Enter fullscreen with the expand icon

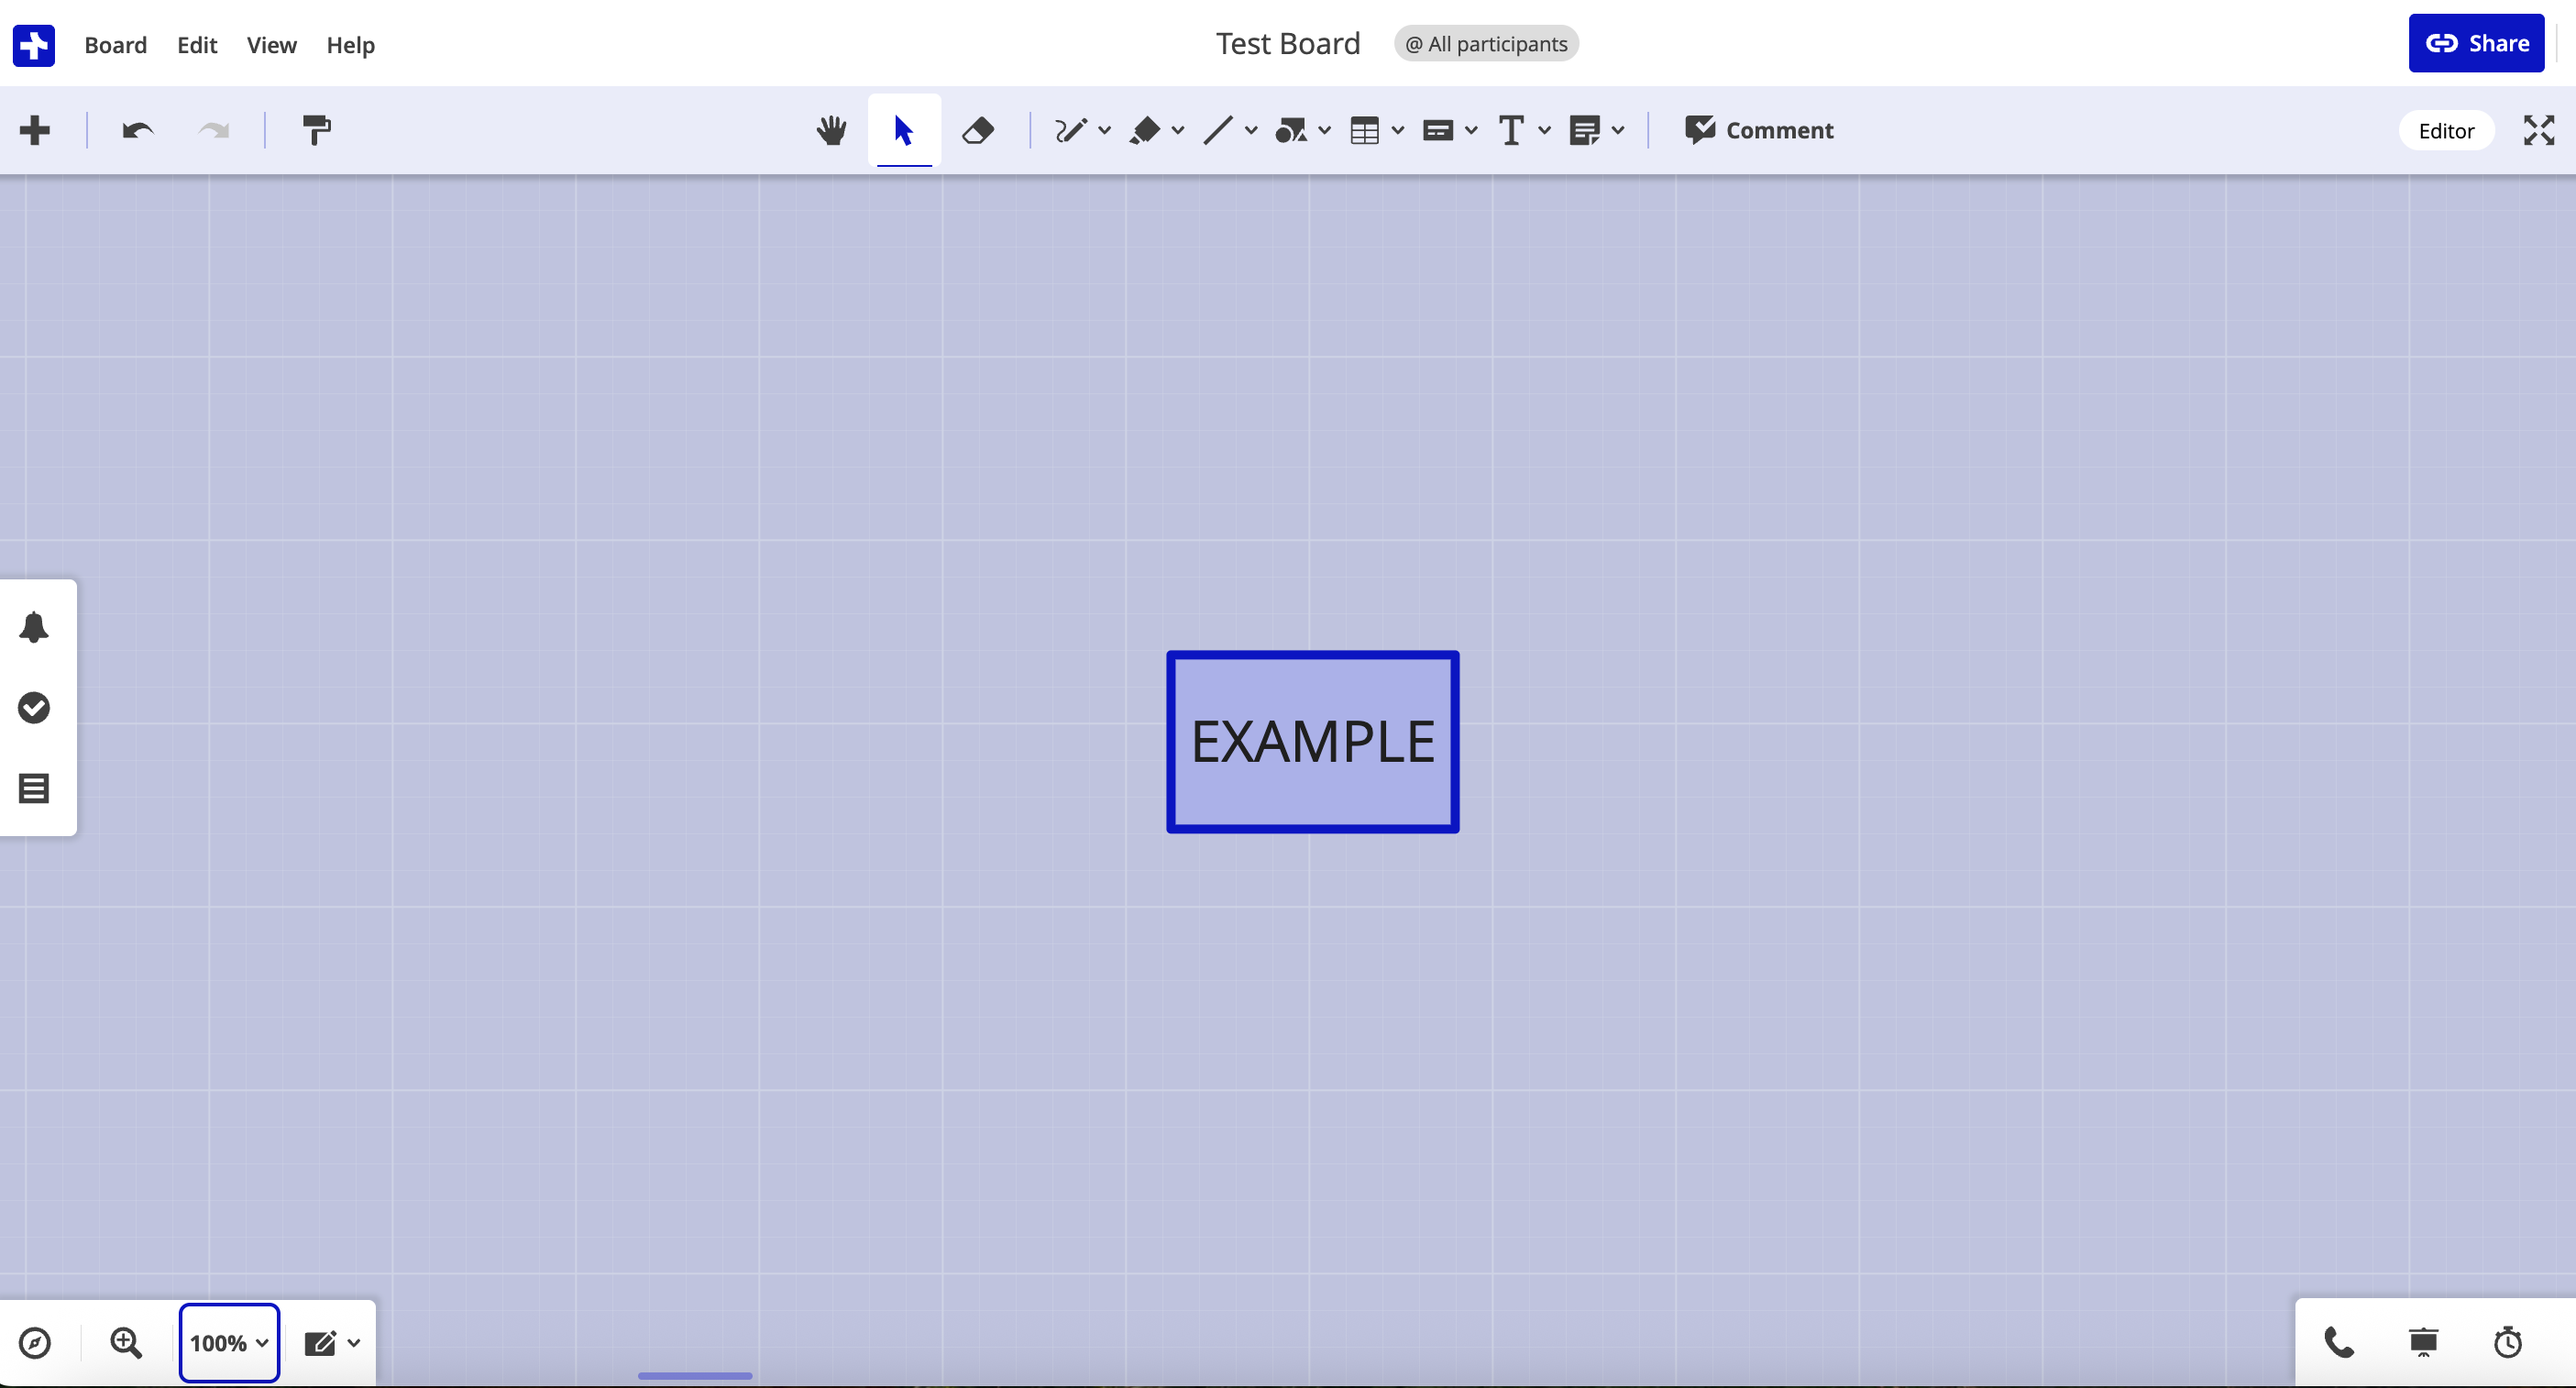2539,130
